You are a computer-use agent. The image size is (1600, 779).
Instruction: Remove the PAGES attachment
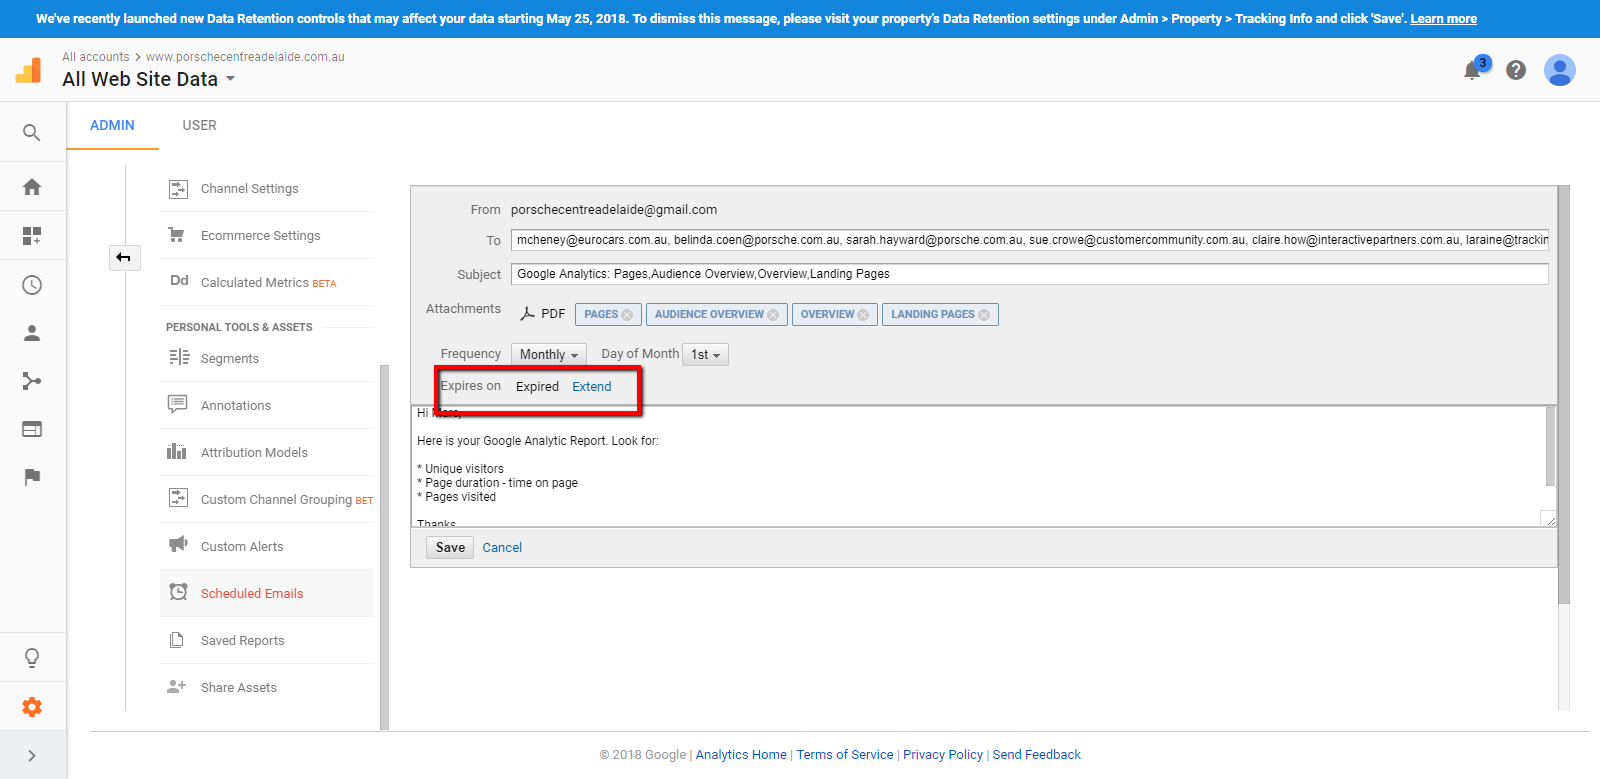click(627, 315)
